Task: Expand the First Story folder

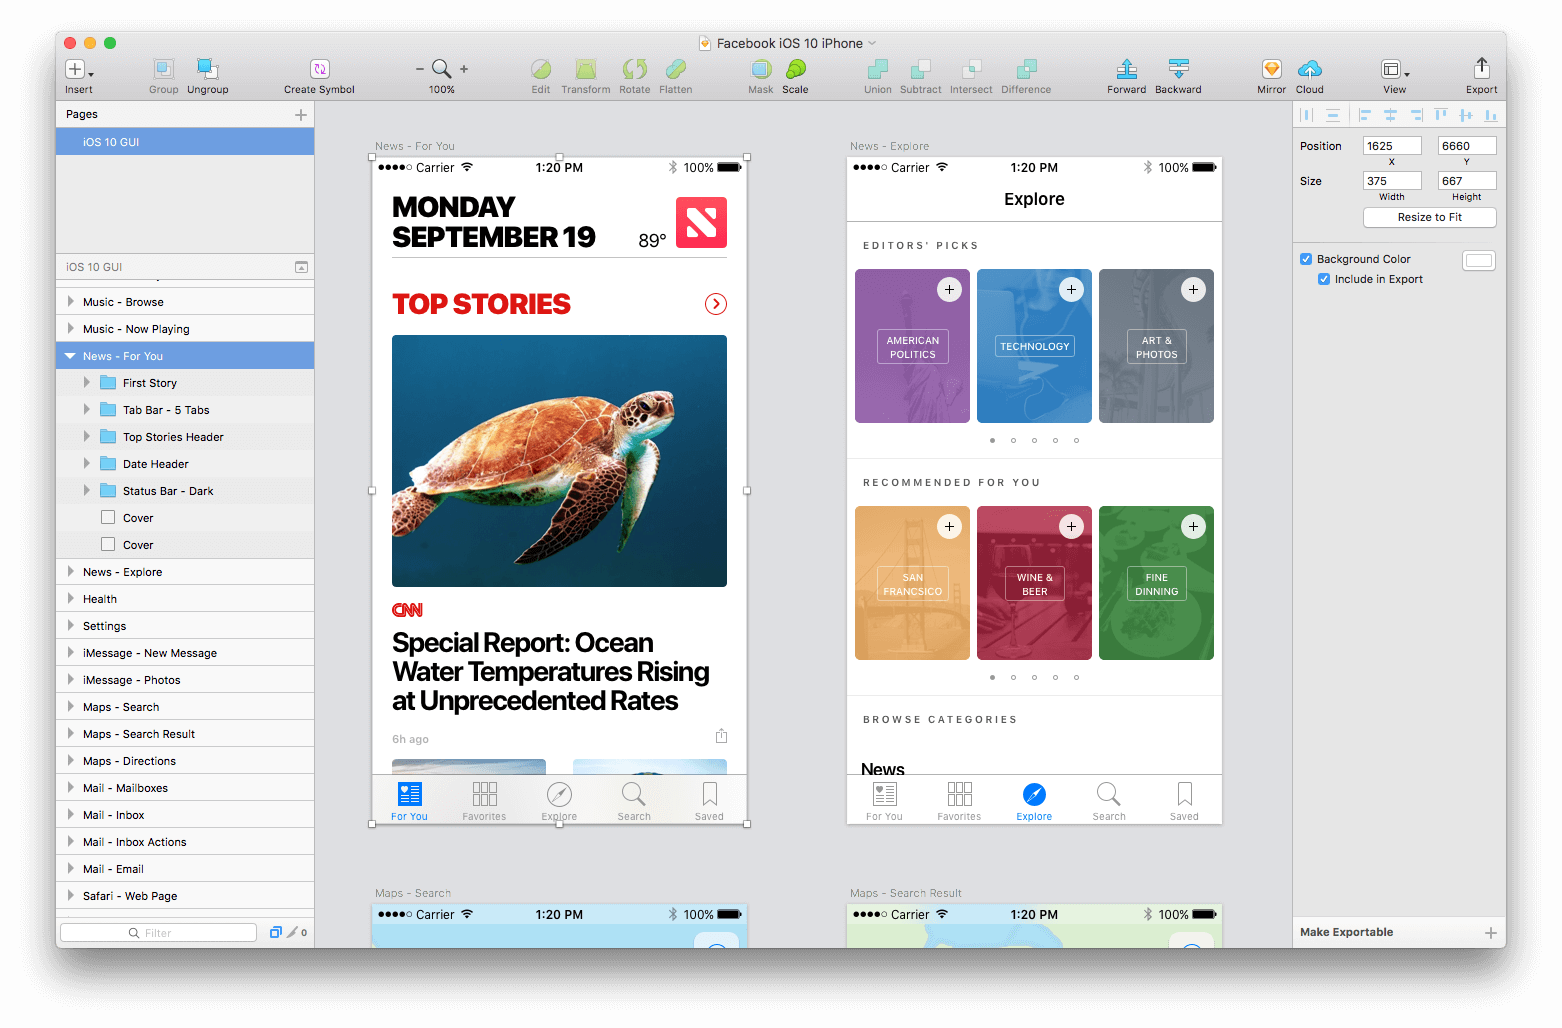Action: point(87,382)
